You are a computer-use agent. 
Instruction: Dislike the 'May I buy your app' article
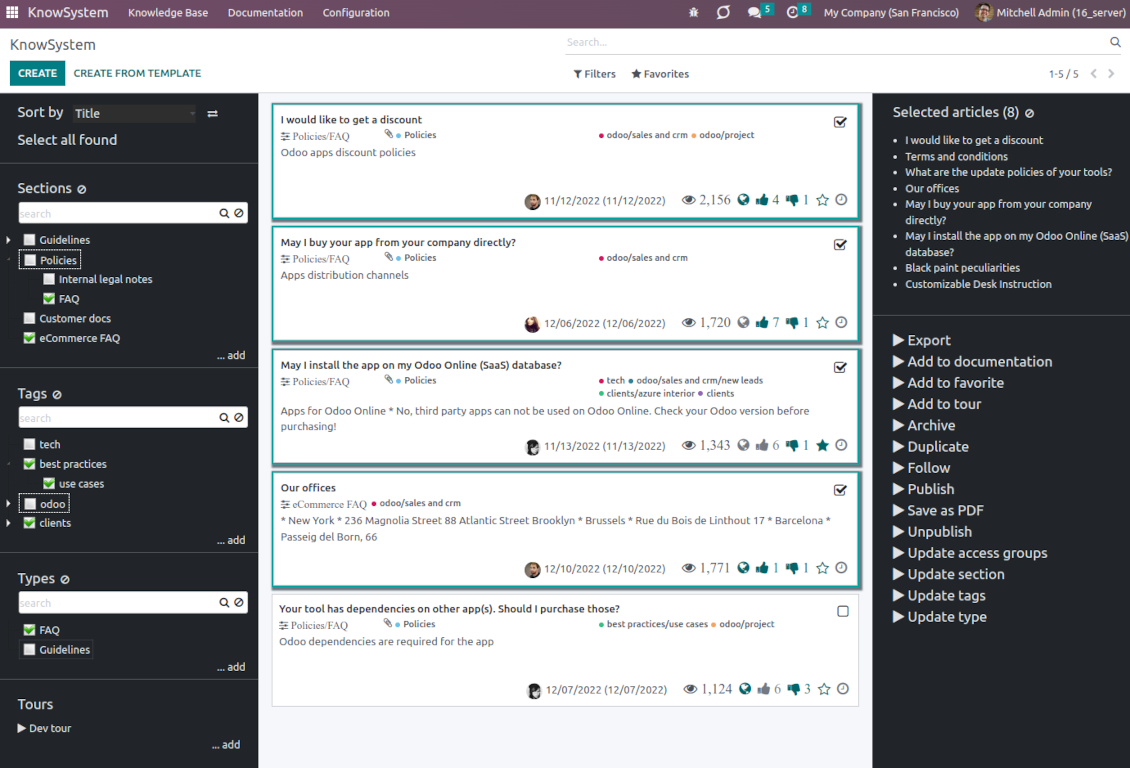(792, 323)
